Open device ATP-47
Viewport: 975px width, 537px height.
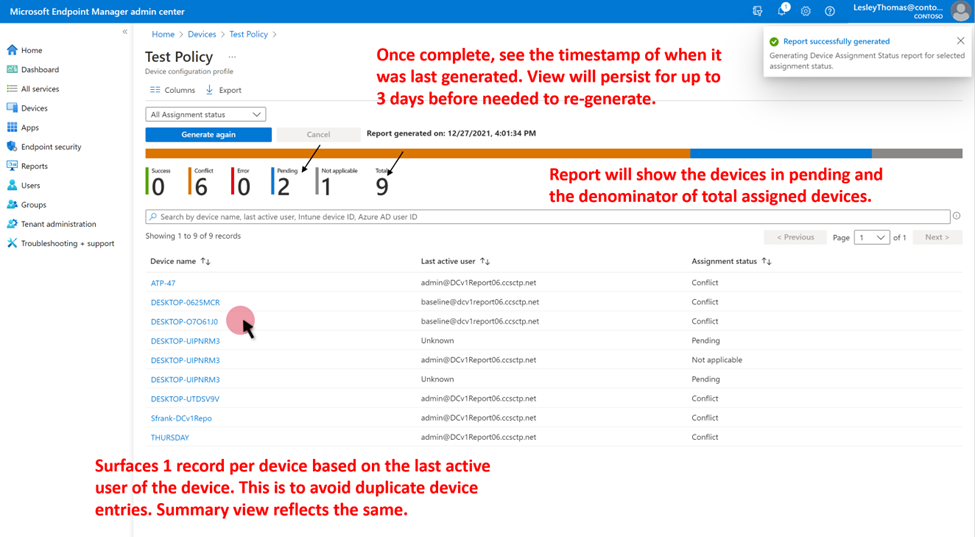pos(163,283)
